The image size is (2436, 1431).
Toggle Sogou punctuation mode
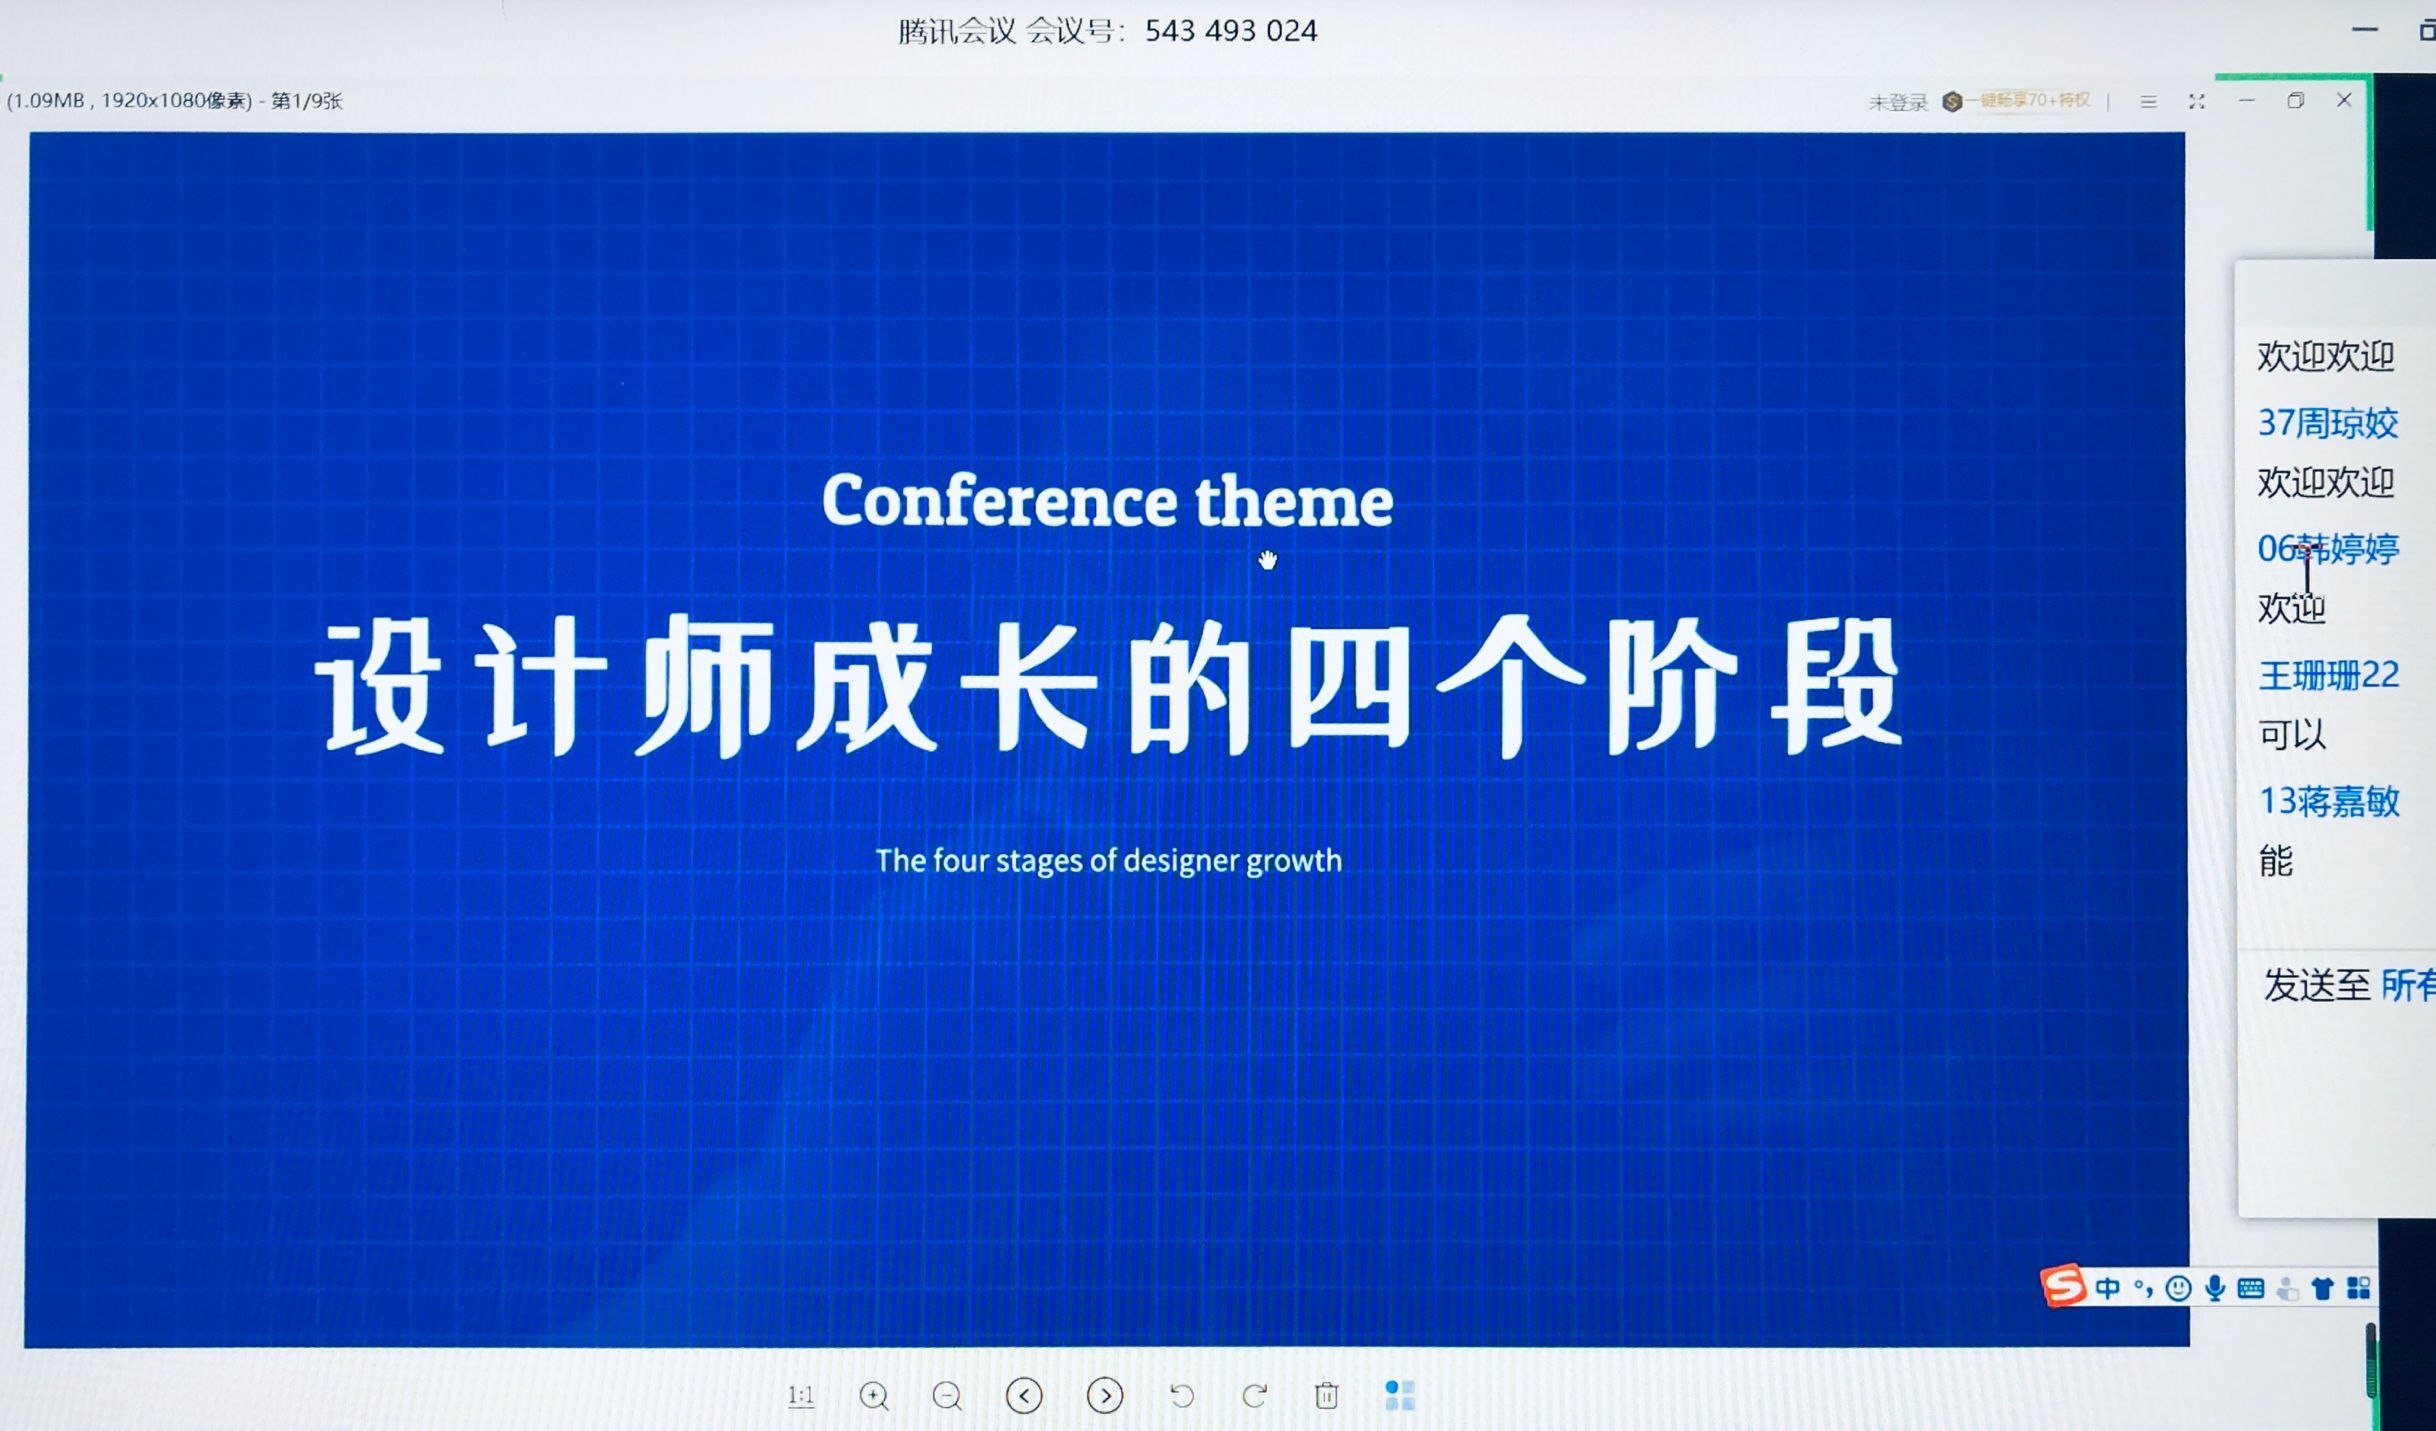pos(2143,1288)
